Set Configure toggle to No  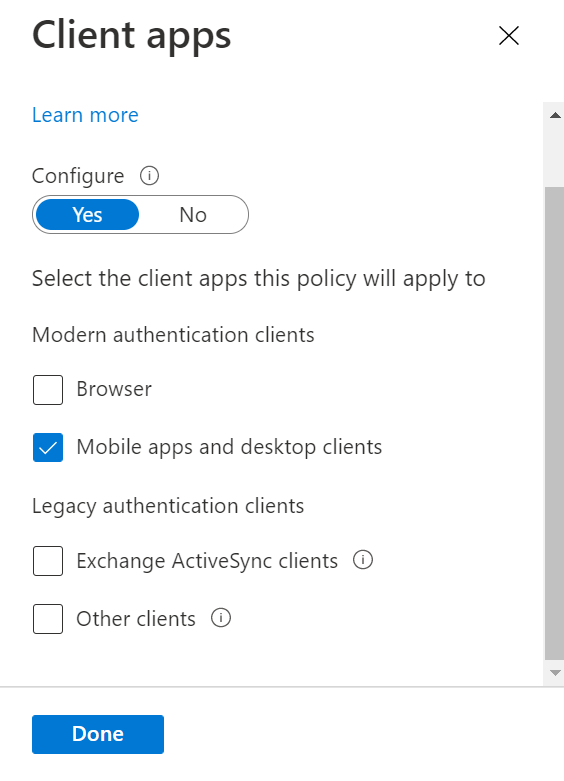coord(193,215)
